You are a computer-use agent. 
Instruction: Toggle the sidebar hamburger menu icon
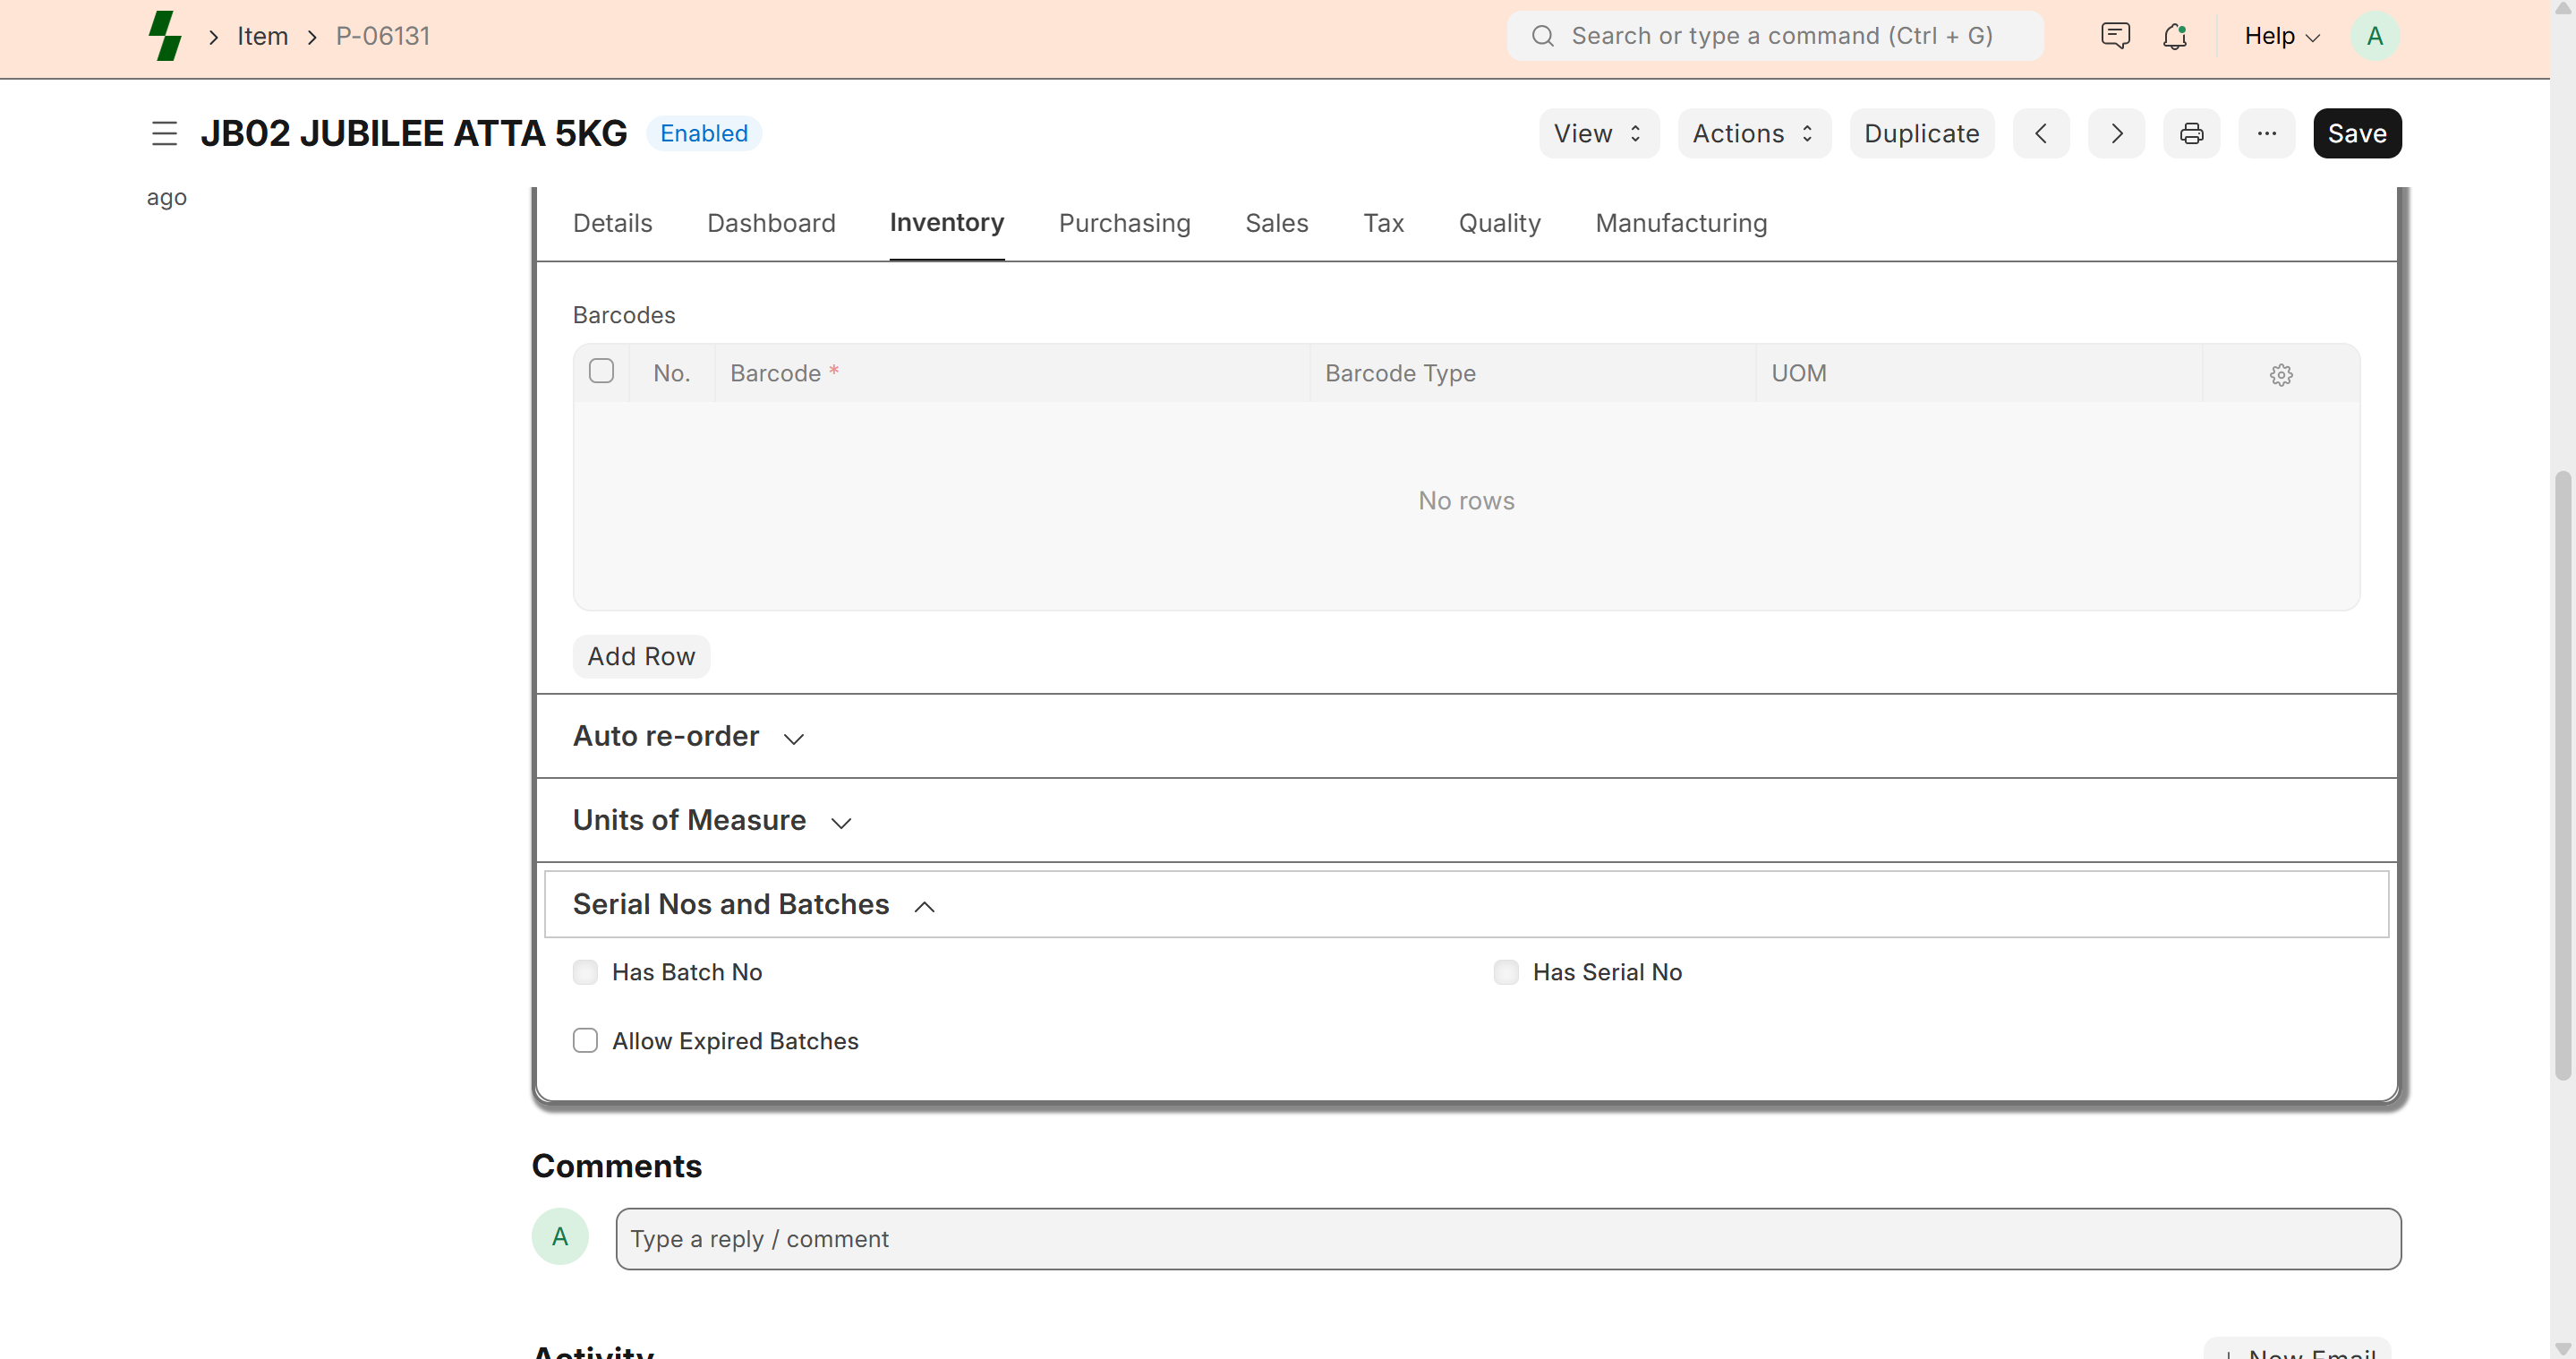point(164,133)
